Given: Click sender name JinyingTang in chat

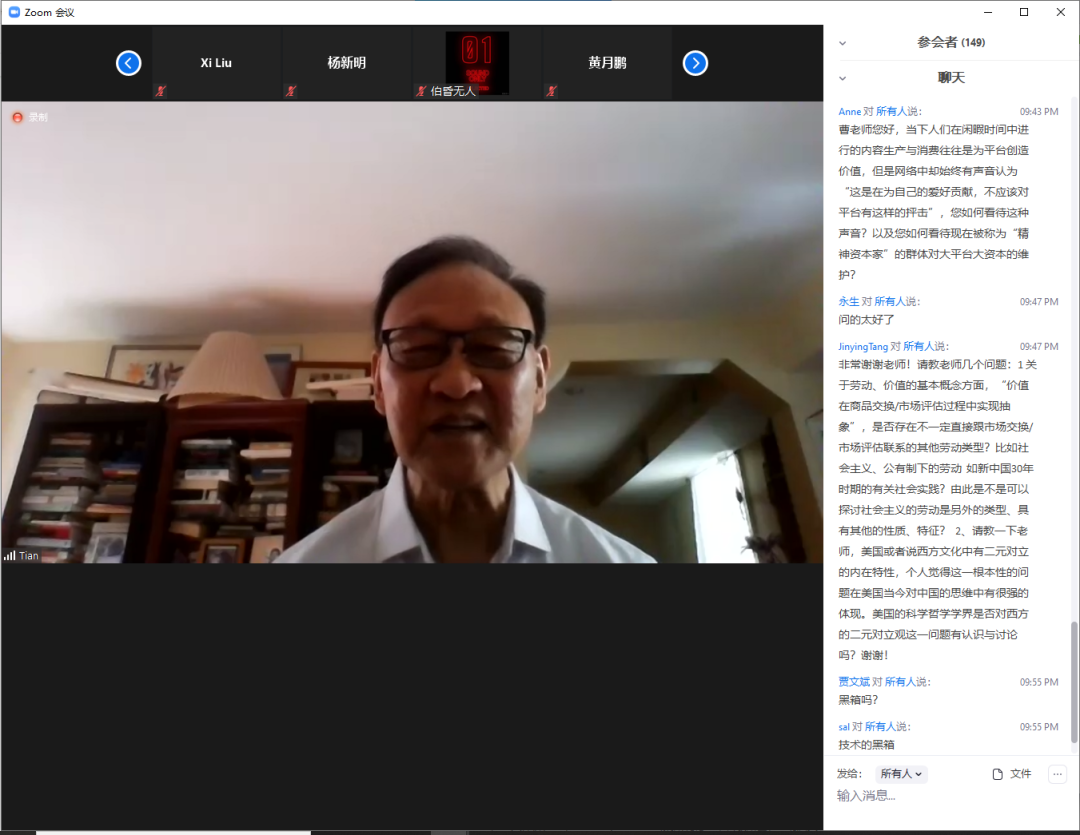Looking at the screenshot, I should (863, 346).
